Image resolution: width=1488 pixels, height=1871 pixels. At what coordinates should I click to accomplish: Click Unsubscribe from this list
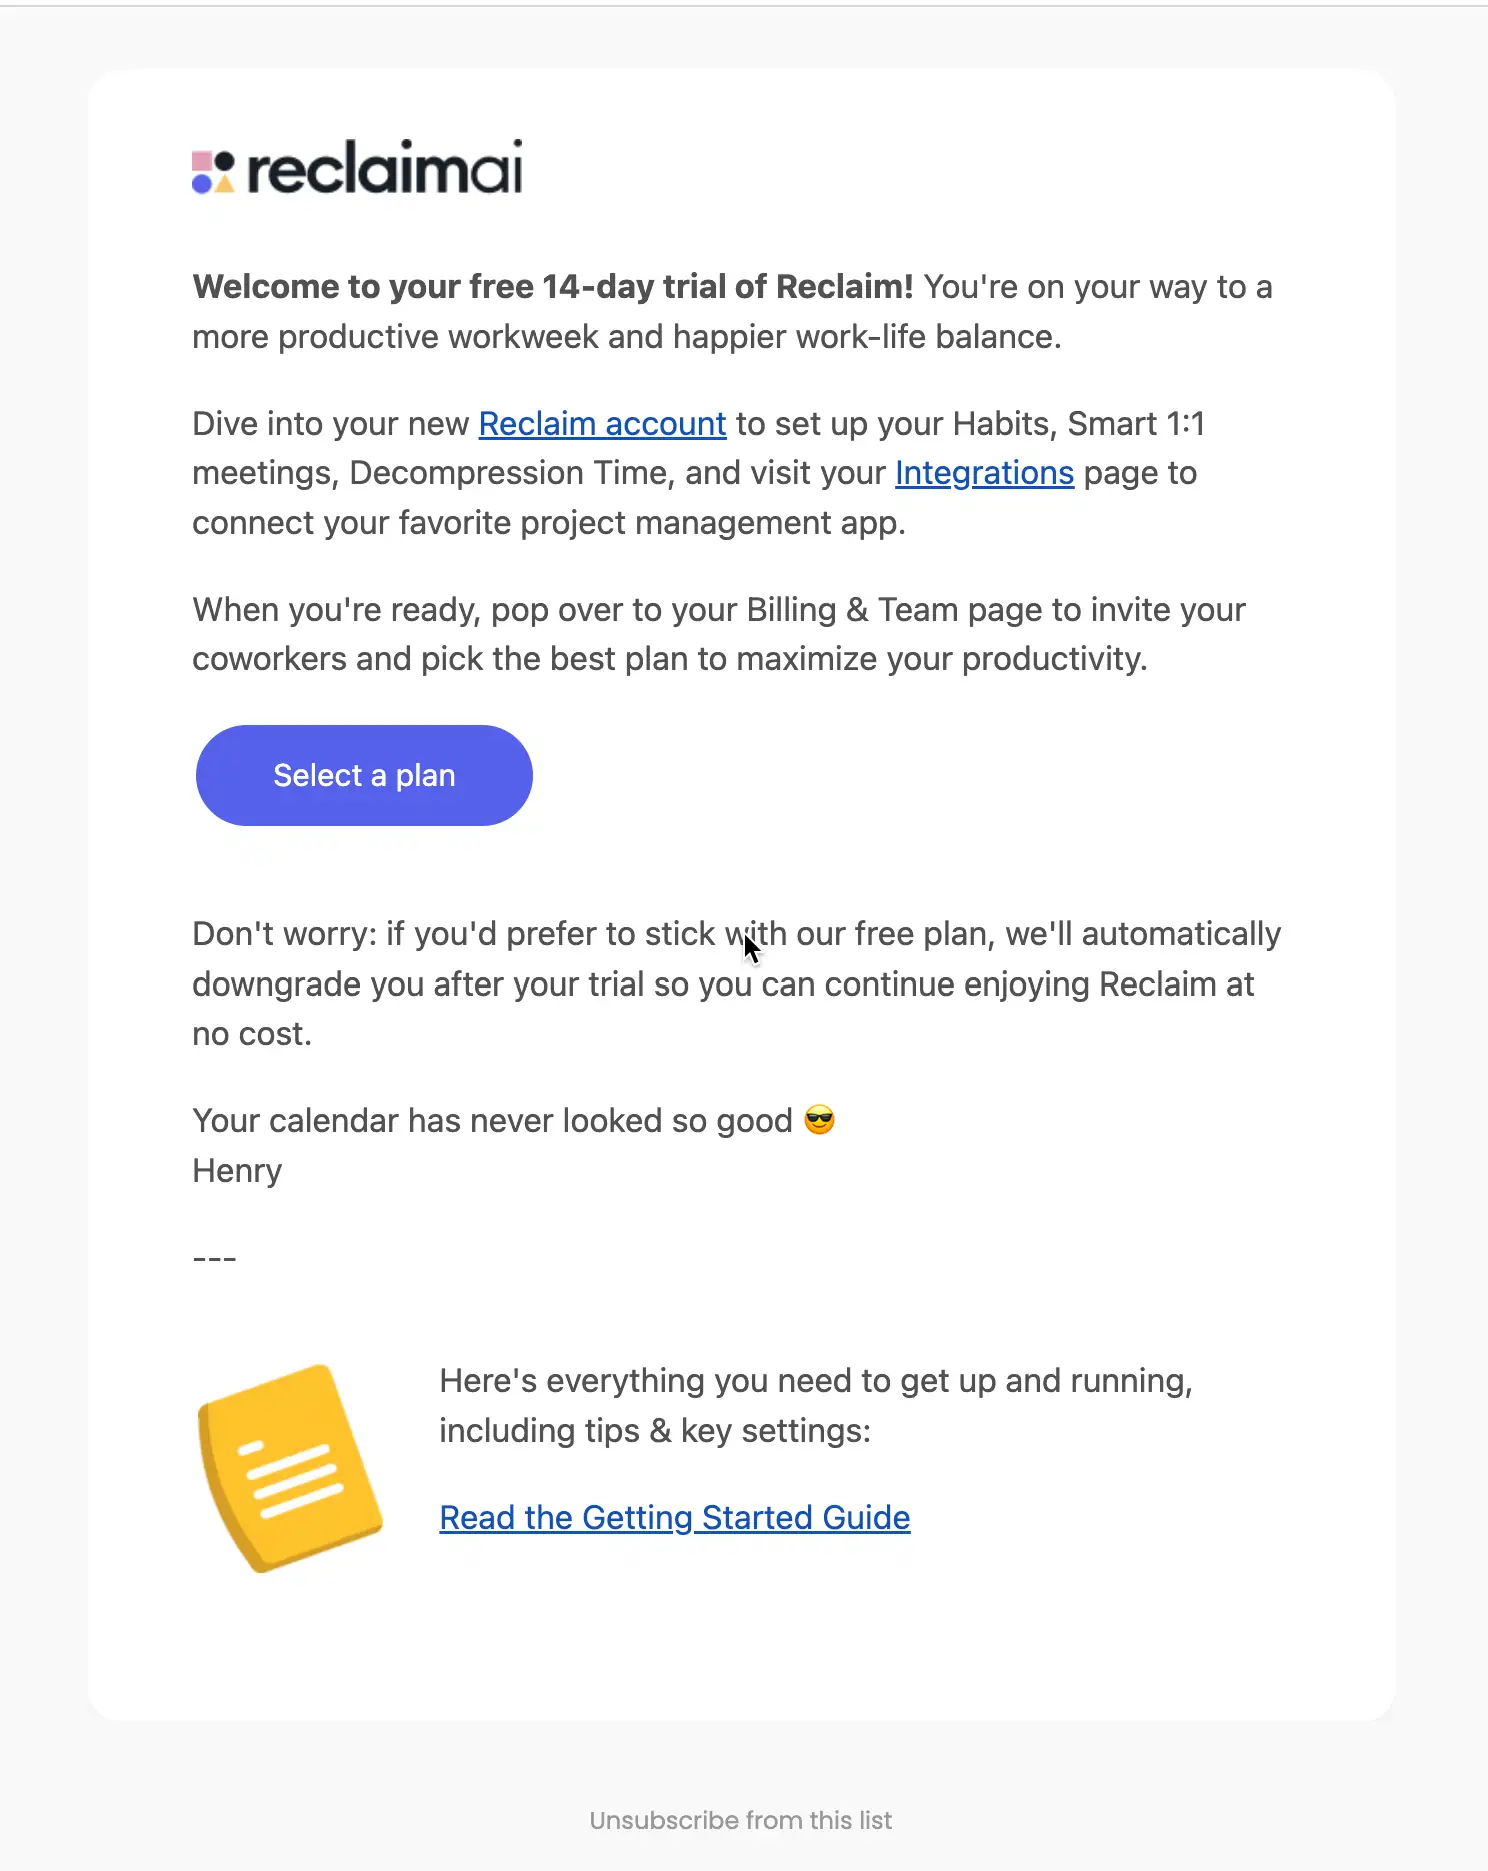(x=743, y=1820)
